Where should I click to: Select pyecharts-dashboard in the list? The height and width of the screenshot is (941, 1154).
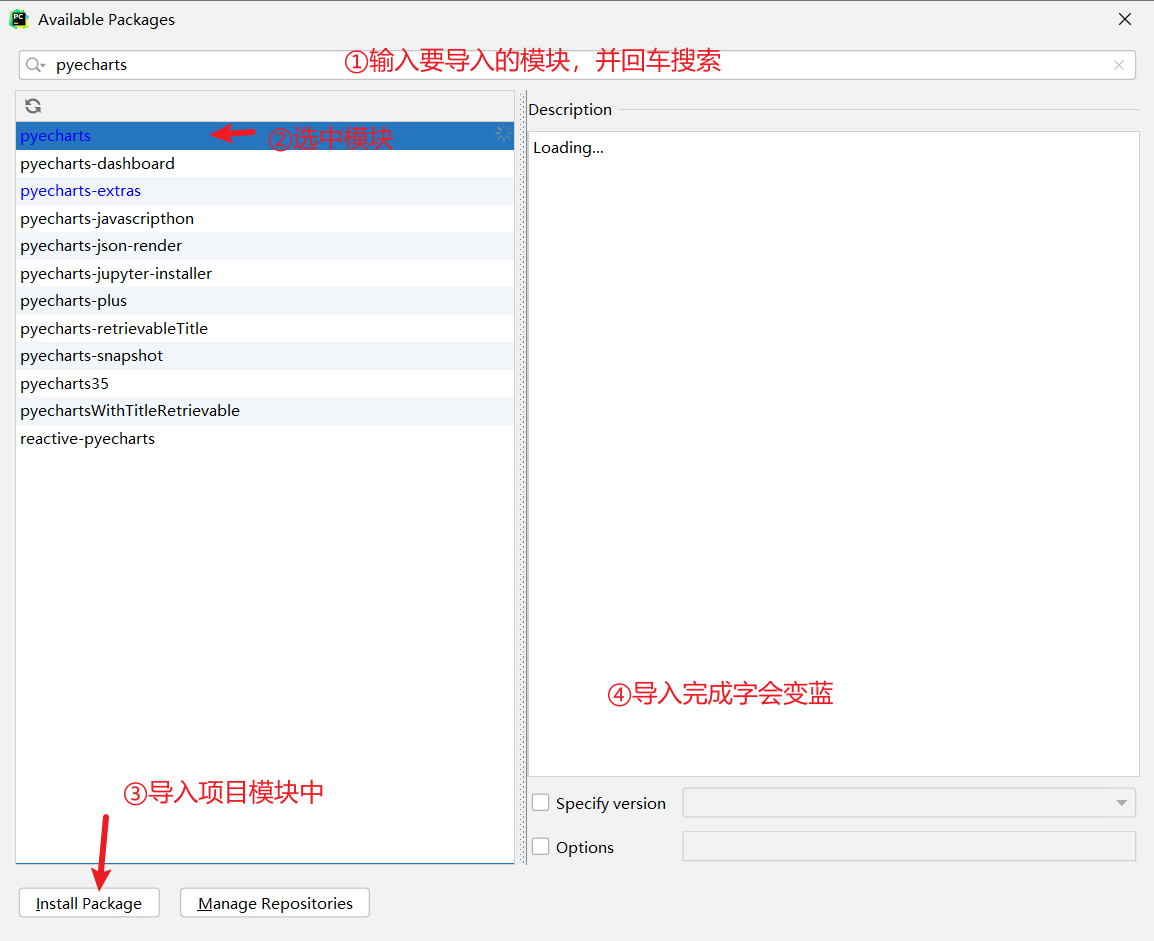(x=265, y=163)
